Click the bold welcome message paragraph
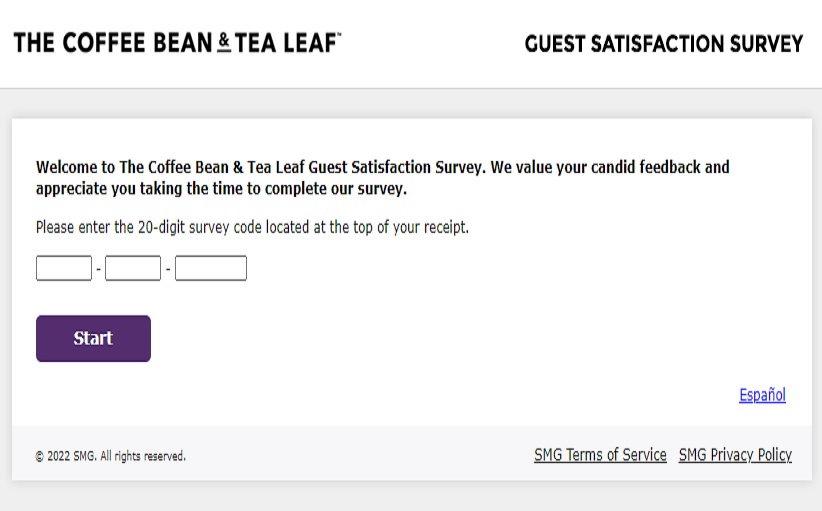The image size is (822, 511). pyautogui.click(x=383, y=178)
